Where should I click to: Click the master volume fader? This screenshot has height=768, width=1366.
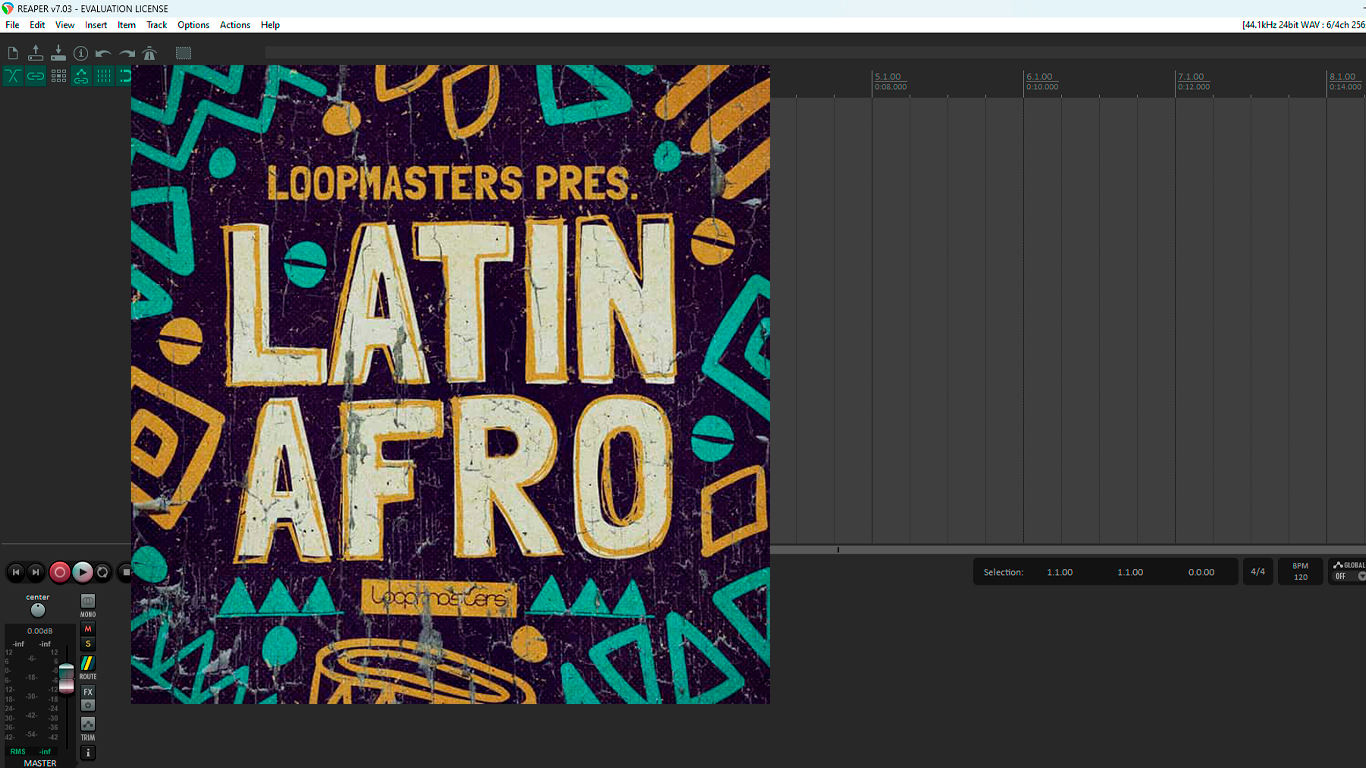66,678
